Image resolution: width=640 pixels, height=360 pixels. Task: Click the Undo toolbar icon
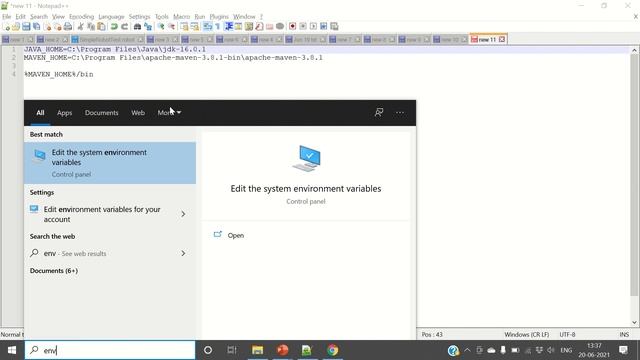[114, 27]
